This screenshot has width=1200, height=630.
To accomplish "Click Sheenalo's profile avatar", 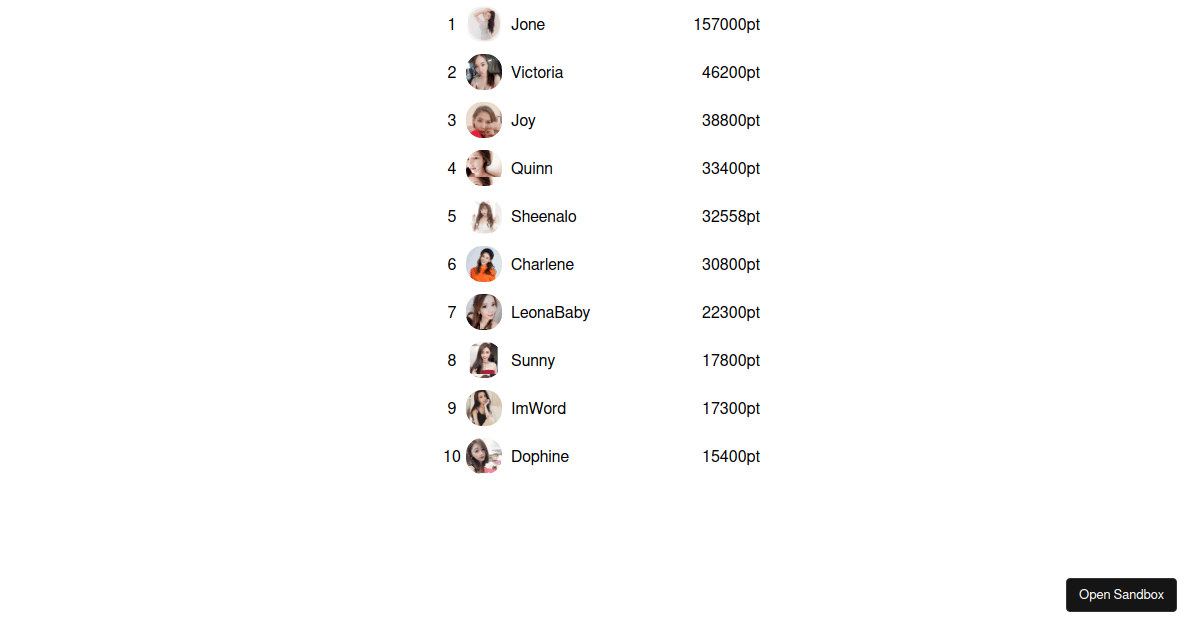I will (484, 216).
